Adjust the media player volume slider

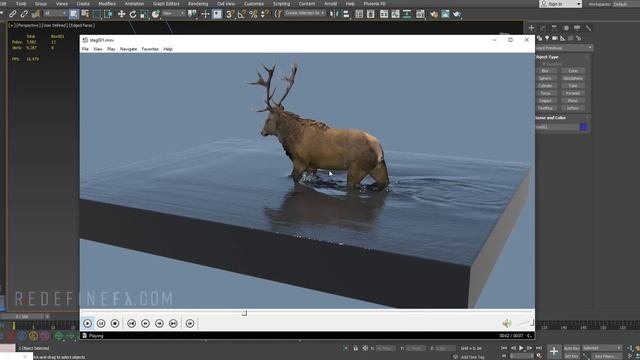click(x=524, y=323)
